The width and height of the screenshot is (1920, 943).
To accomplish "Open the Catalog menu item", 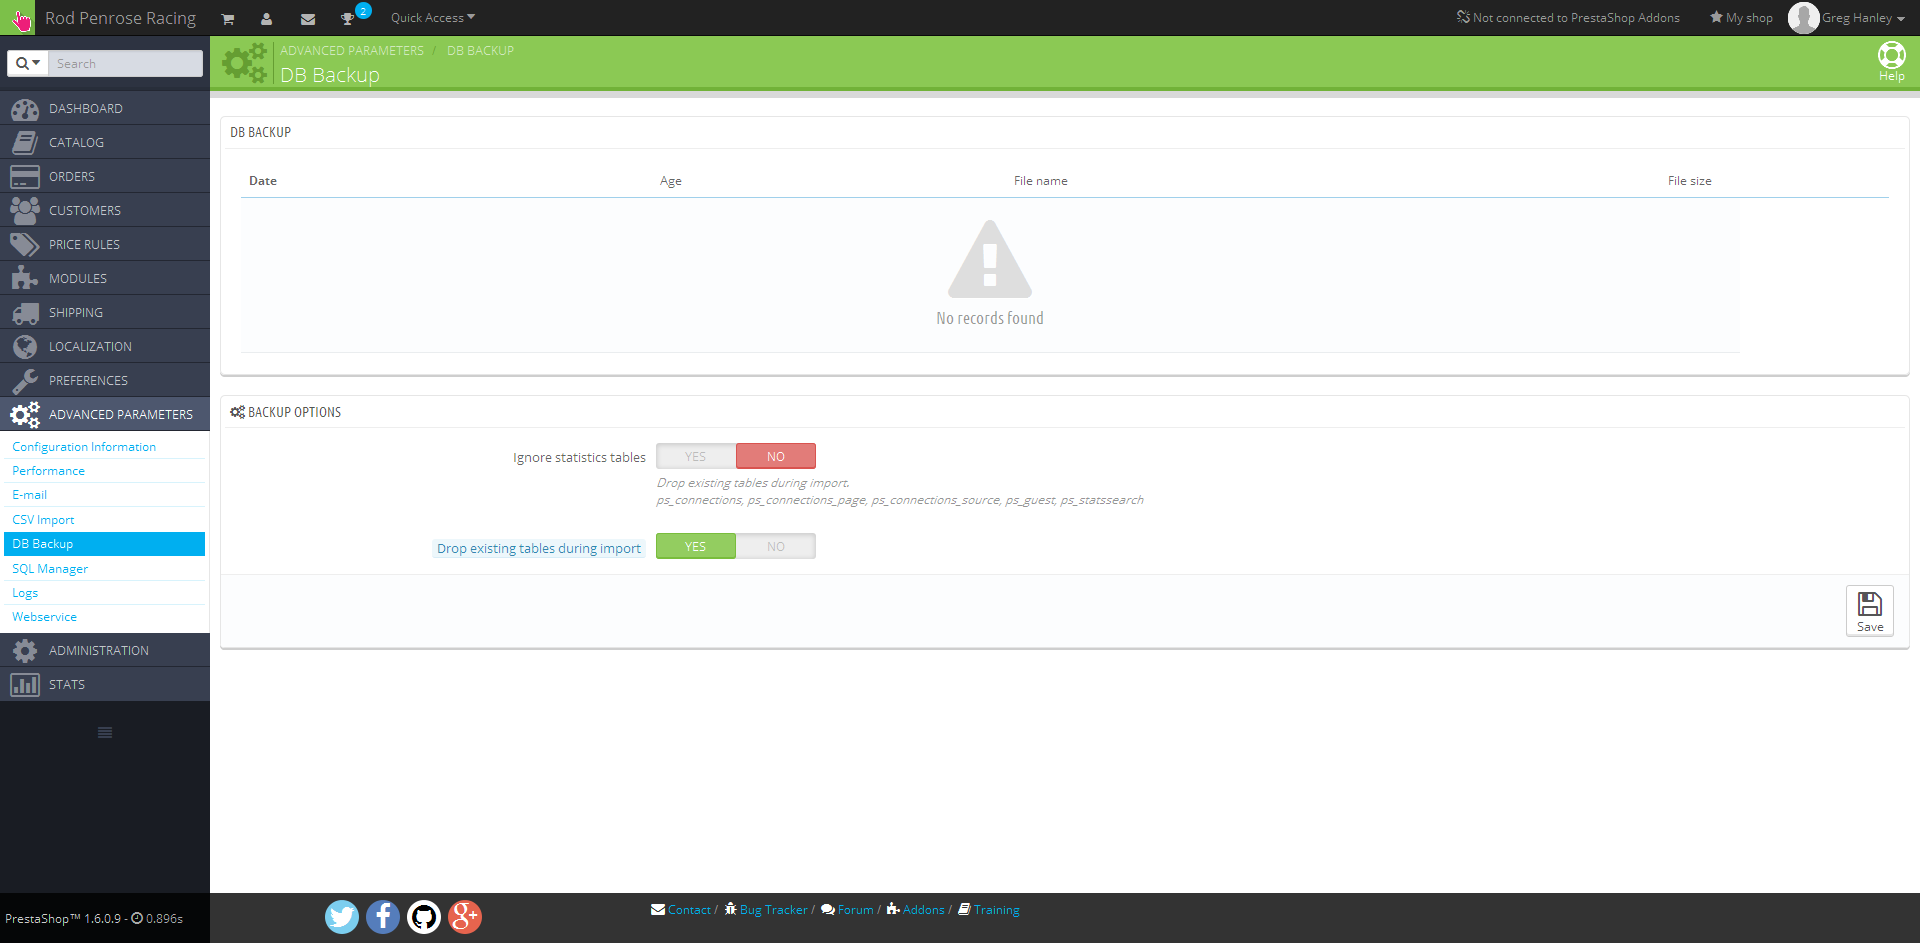I will (105, 142).
